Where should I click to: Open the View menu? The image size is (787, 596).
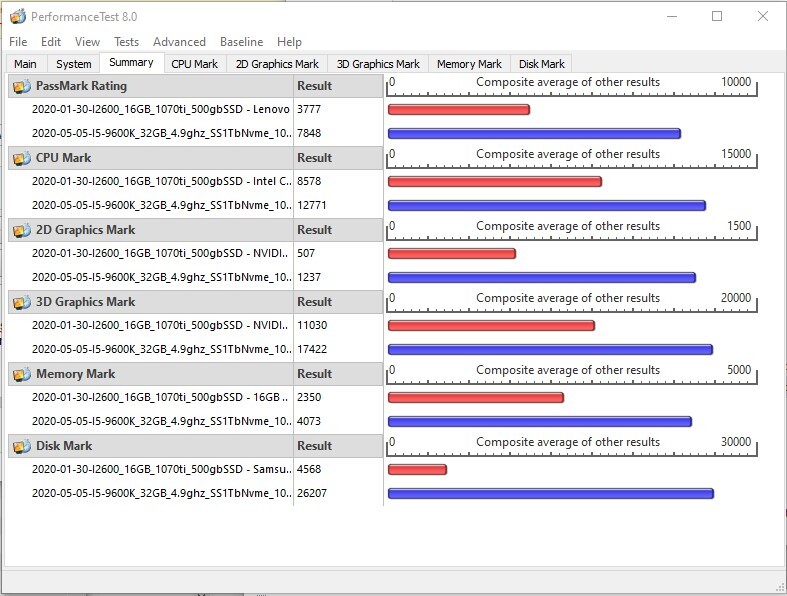(87, 42)
